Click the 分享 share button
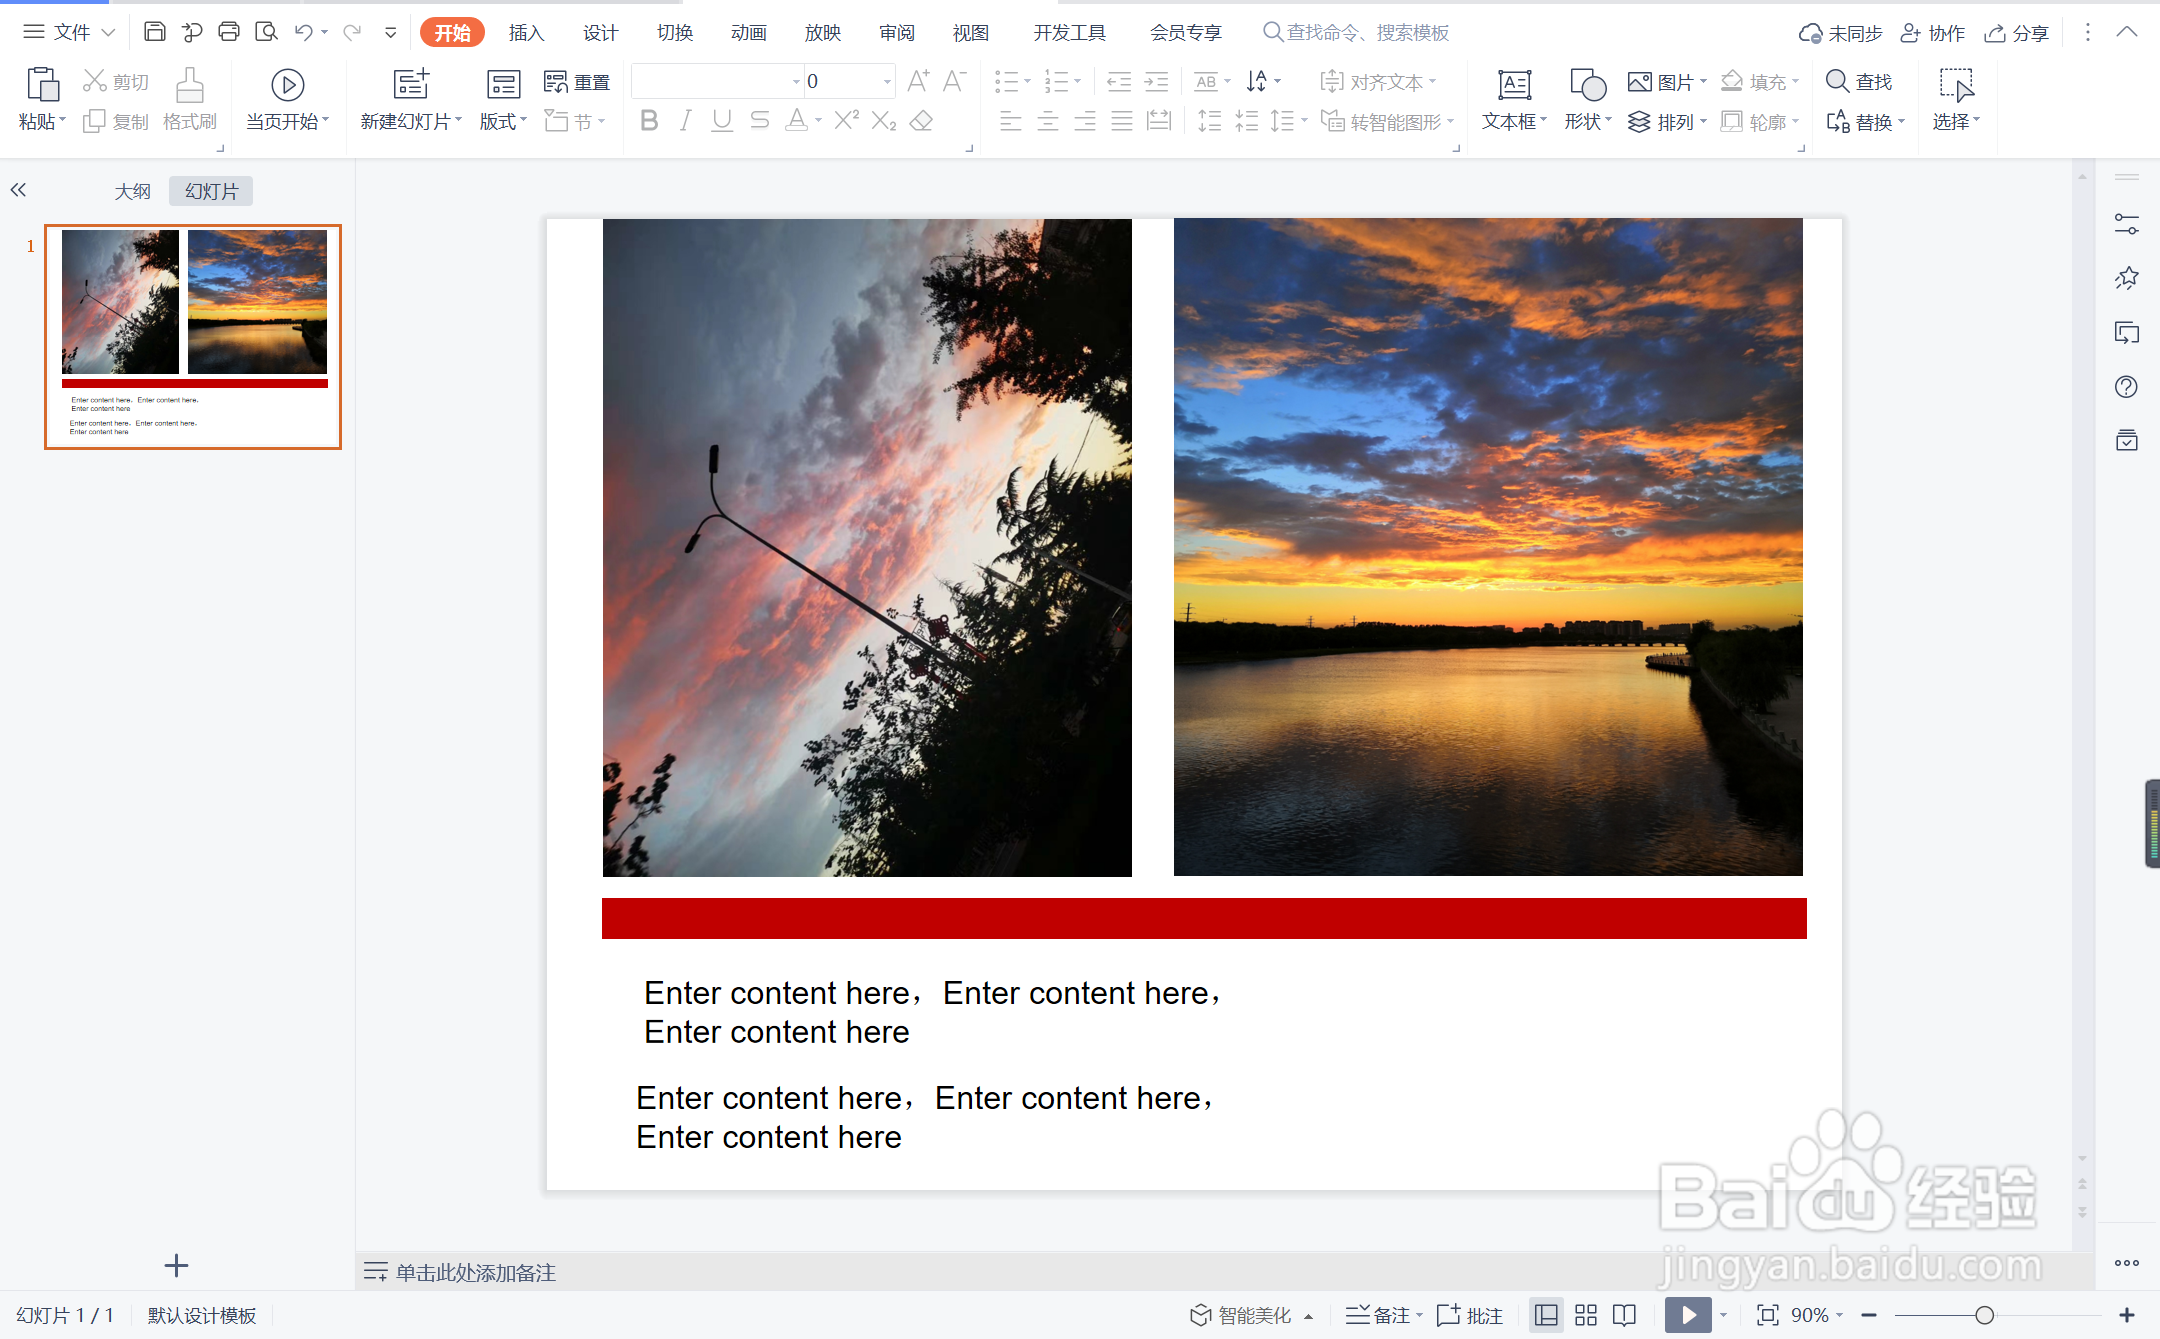 tap(2017, 33)
